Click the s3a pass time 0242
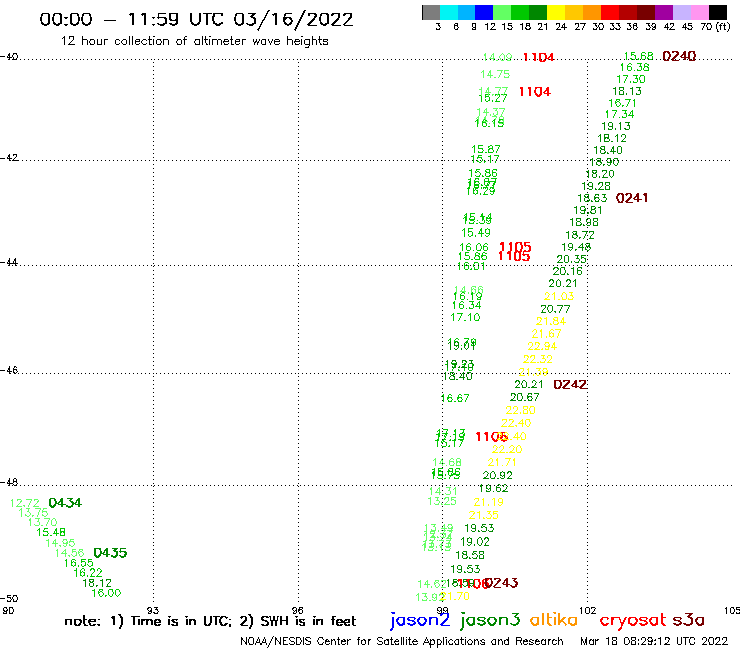The width and height of the screenshot is (740, 650). pos(570,384)
